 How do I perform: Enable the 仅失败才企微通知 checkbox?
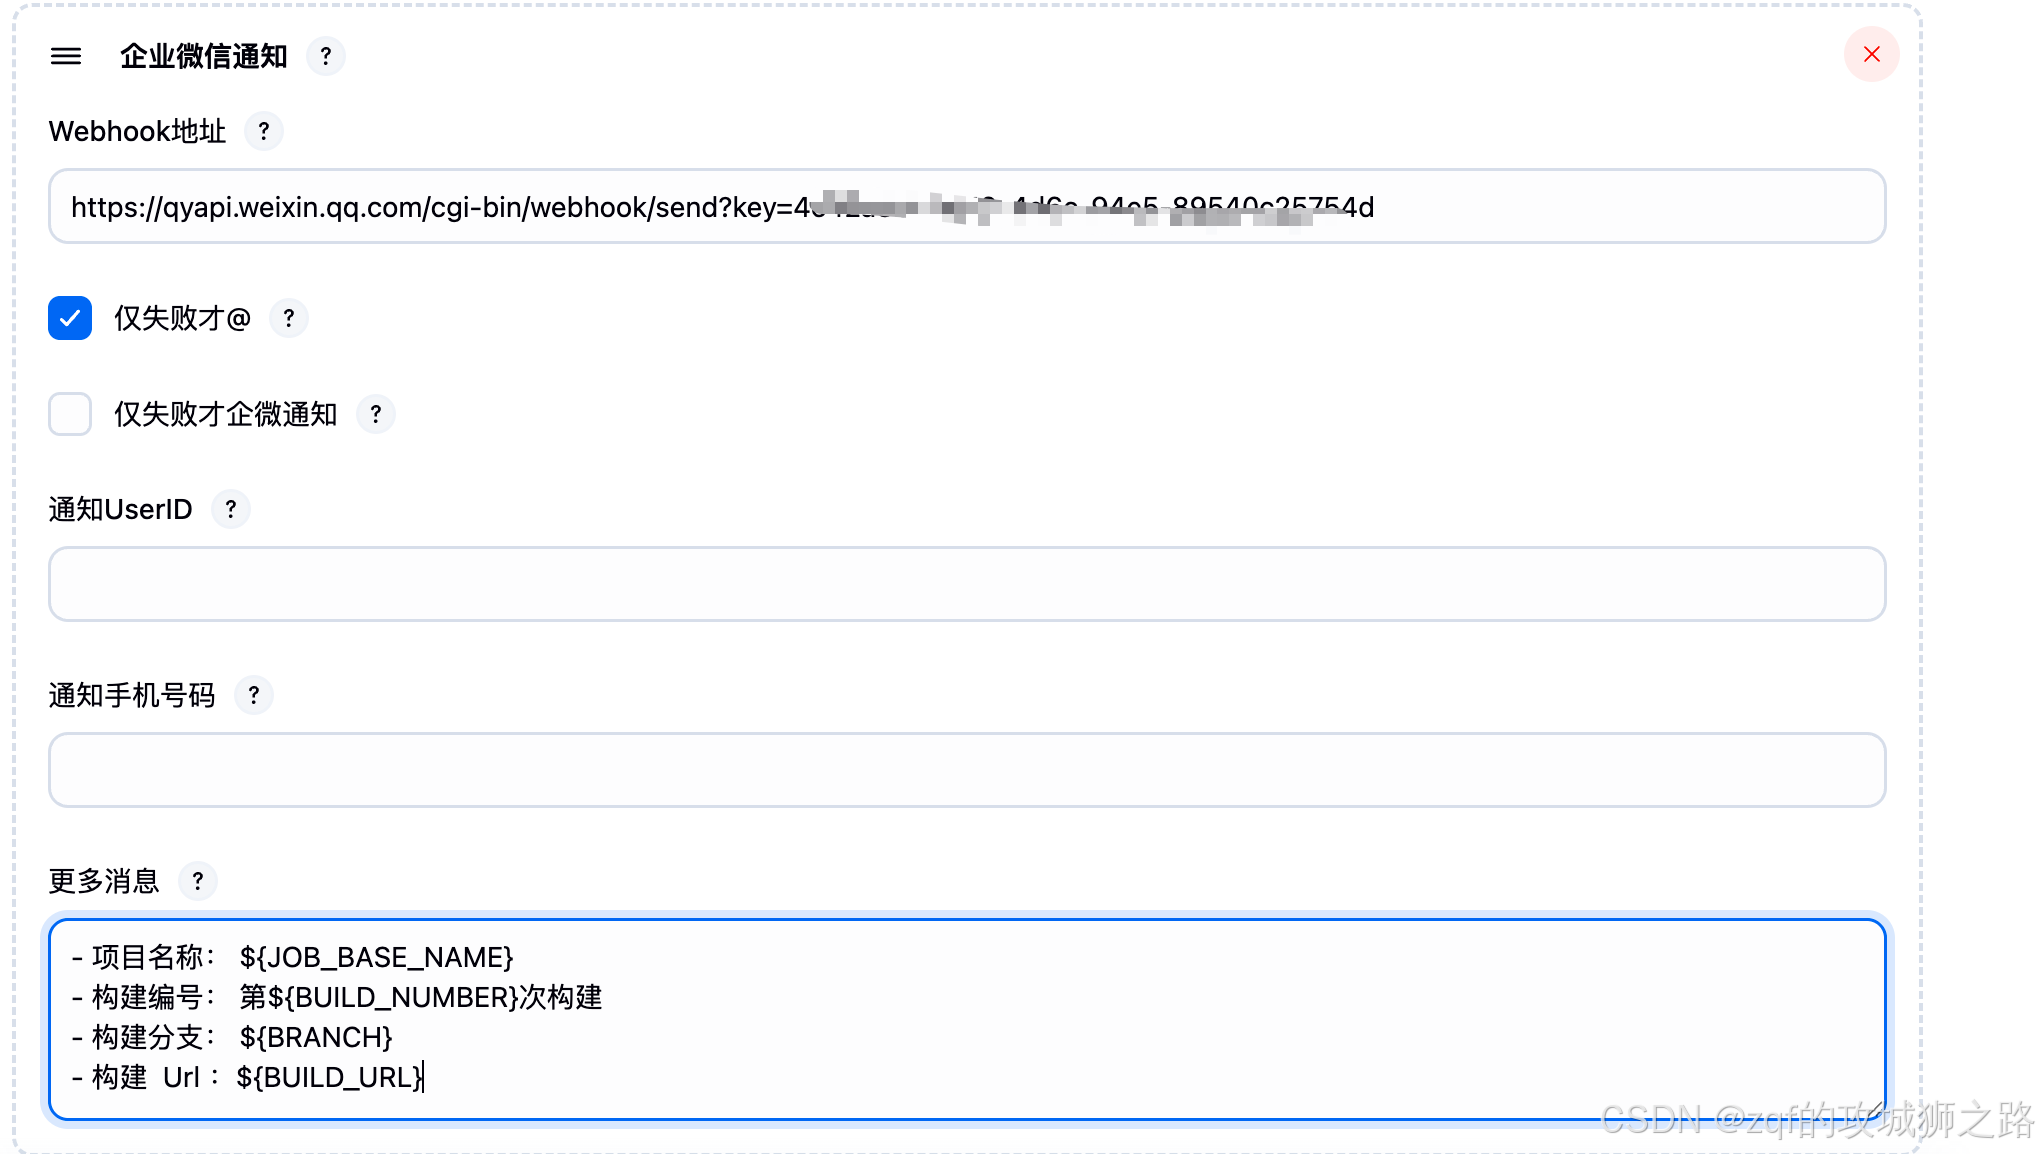click(70, 414)
